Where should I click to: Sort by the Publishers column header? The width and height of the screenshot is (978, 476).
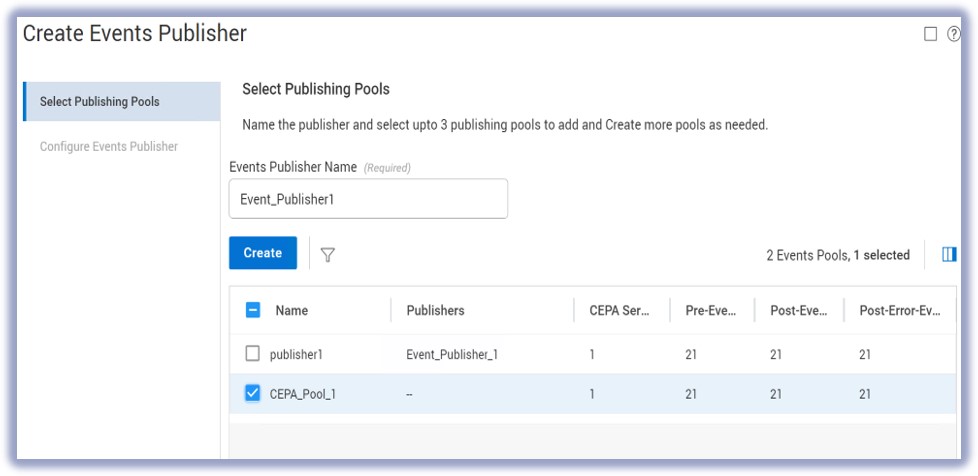(x=435, y=310)
